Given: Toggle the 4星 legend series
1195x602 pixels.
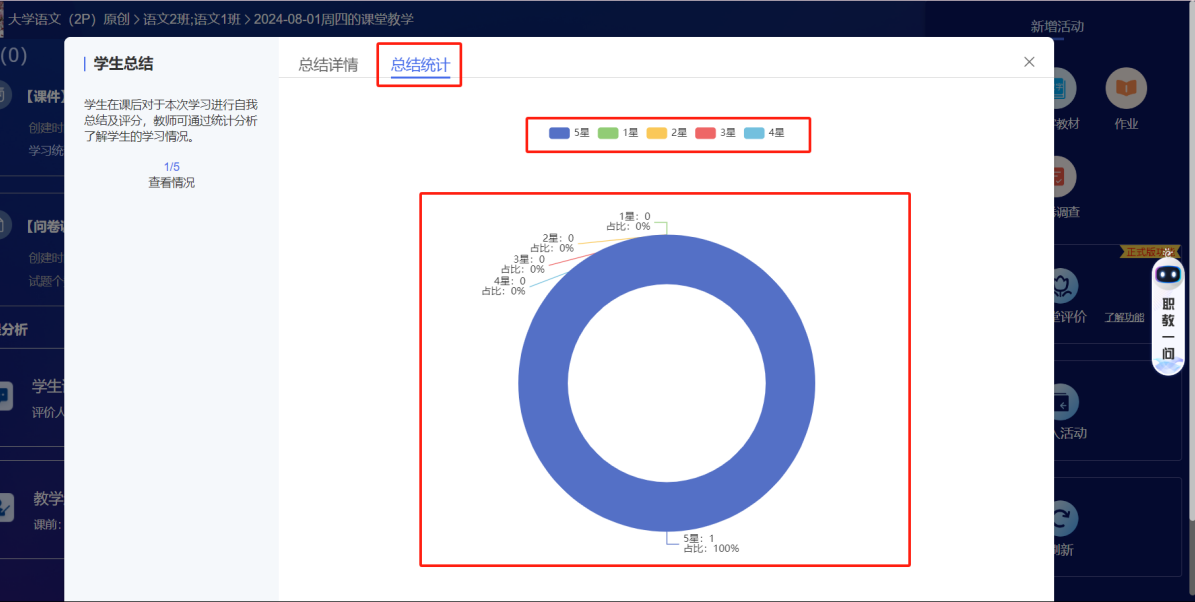Looking at the screenshot, I should [x=765, y=133].
